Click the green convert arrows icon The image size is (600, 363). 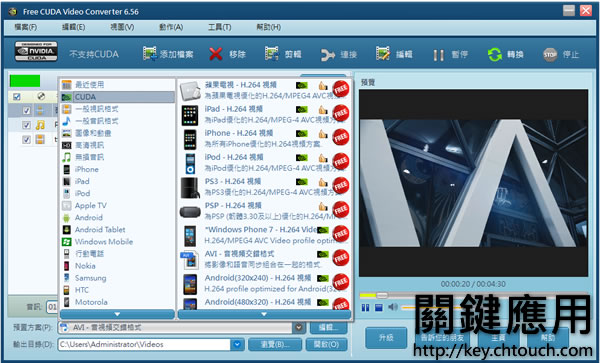click(495, 54)
